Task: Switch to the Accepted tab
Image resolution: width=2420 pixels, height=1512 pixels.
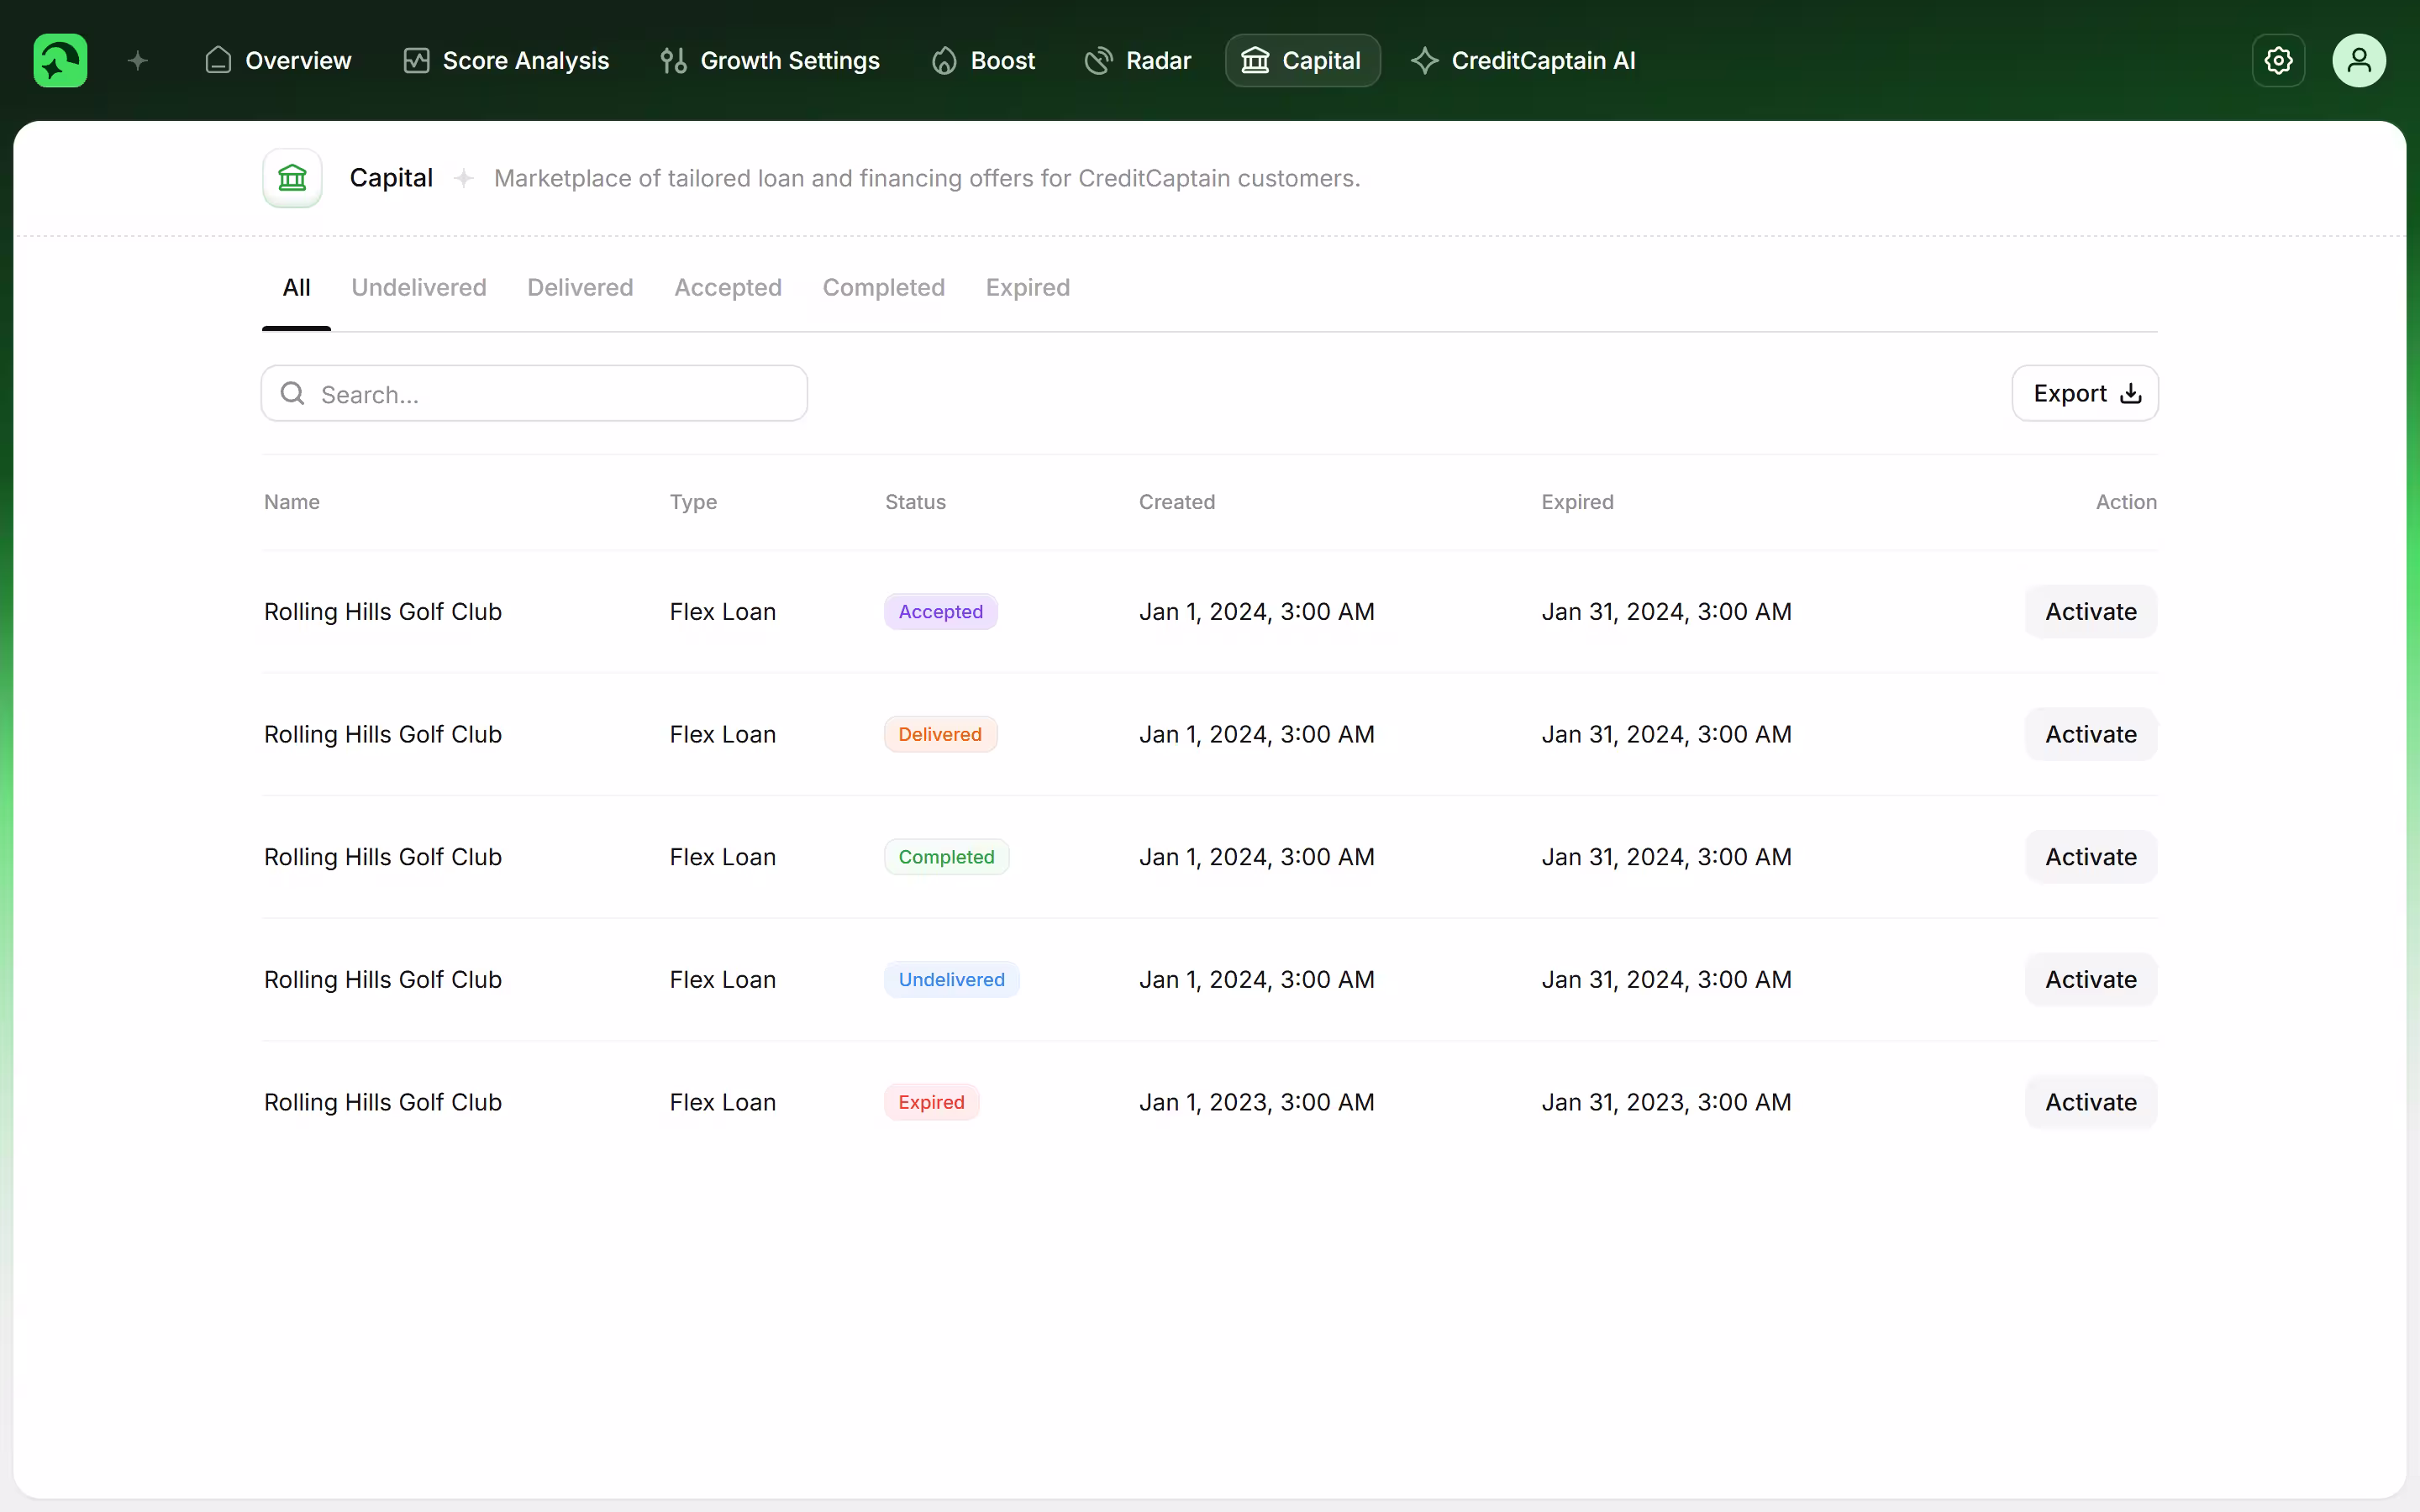Action: (728, 288)
